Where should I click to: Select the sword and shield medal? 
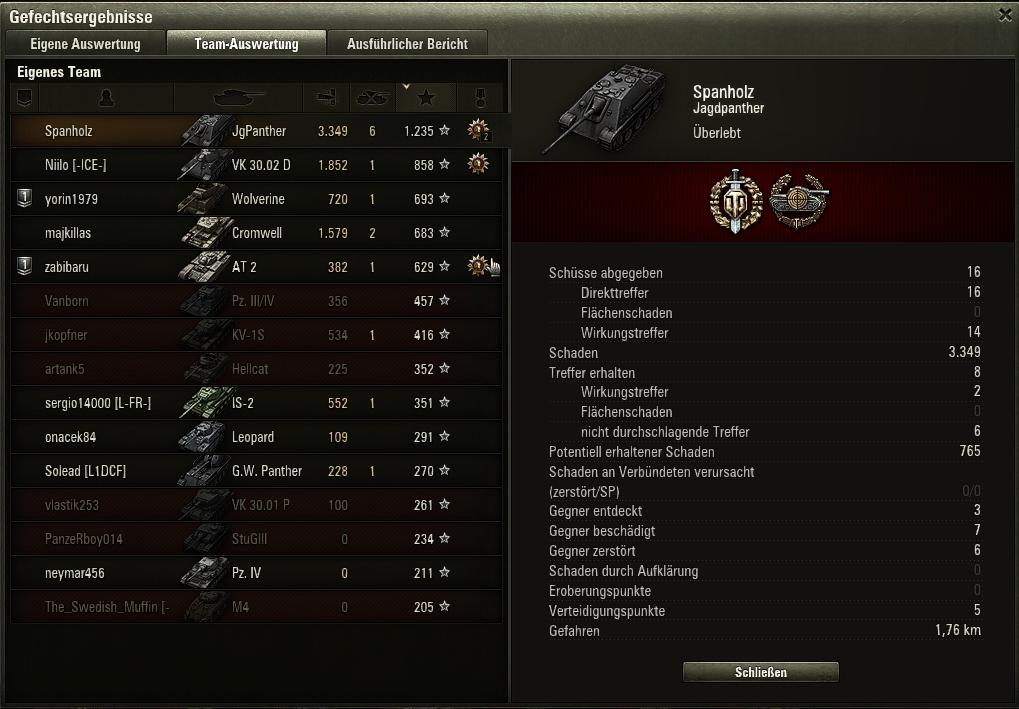736,201
